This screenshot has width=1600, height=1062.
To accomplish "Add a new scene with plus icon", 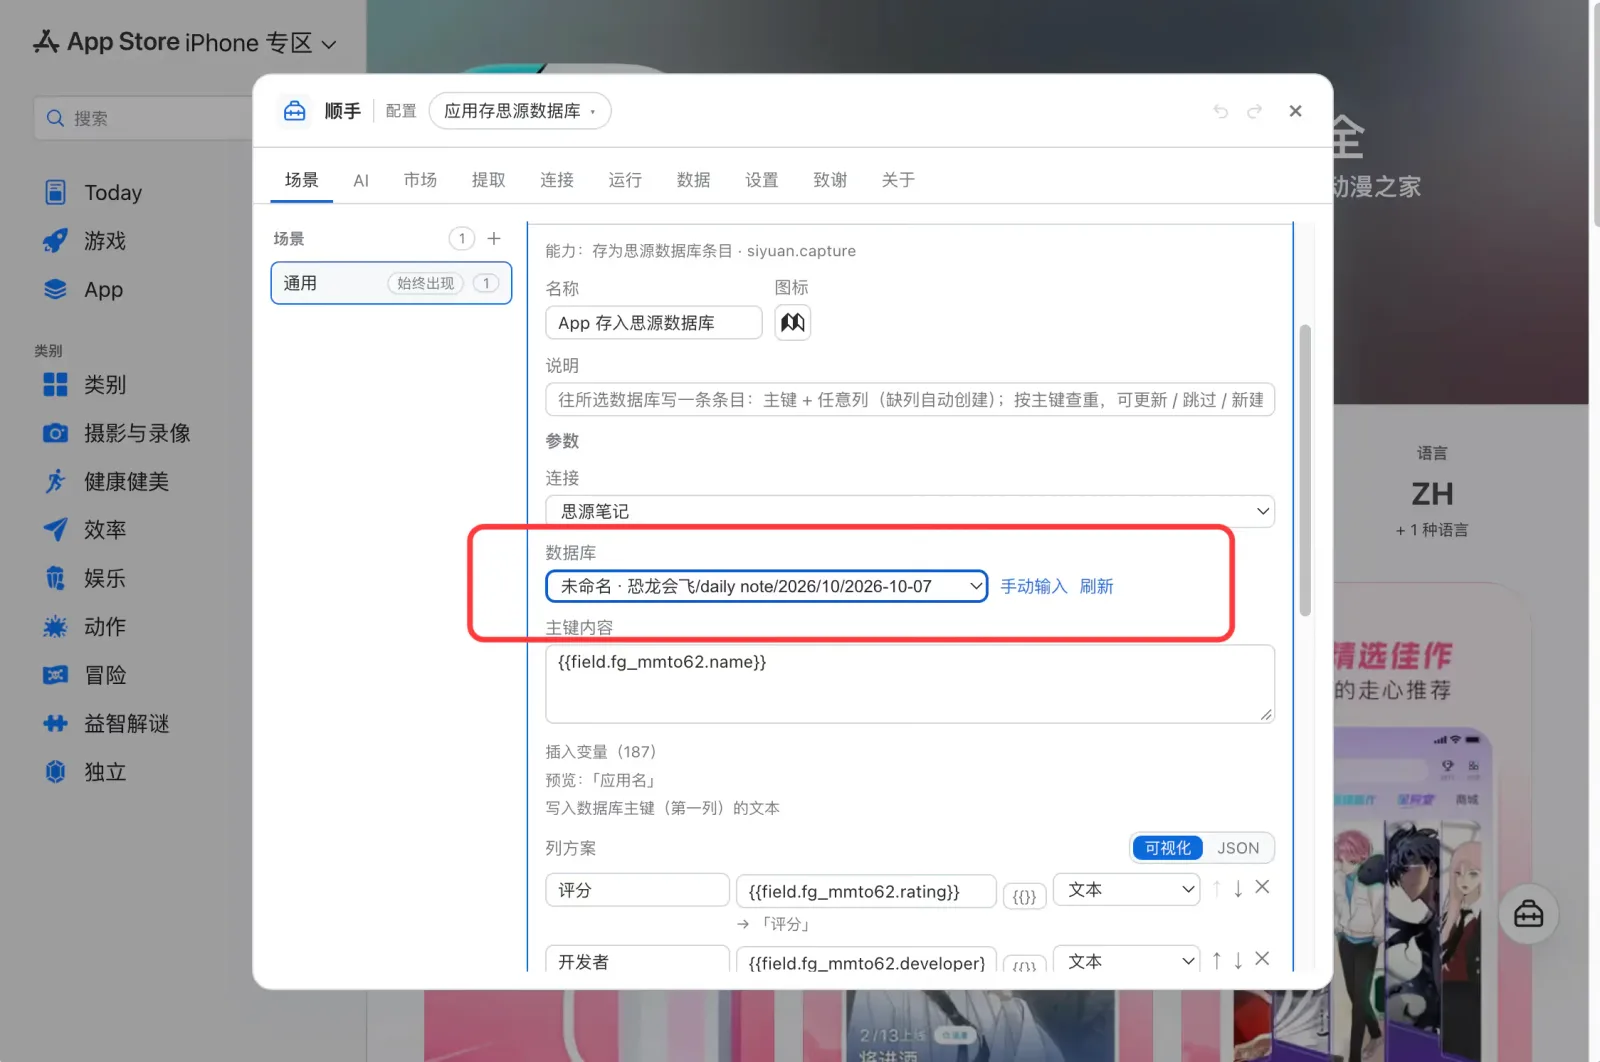I will [x=494, y=238].
